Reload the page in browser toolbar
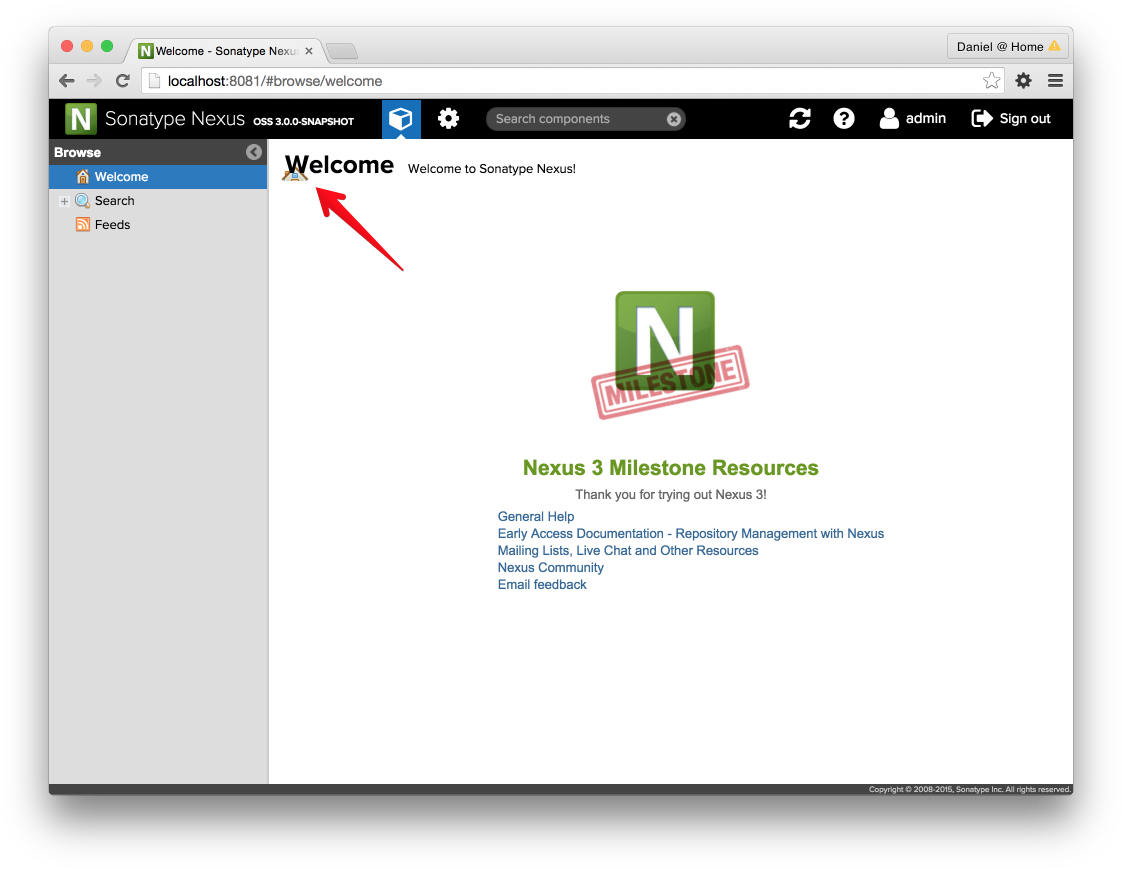 coord(123,81)
